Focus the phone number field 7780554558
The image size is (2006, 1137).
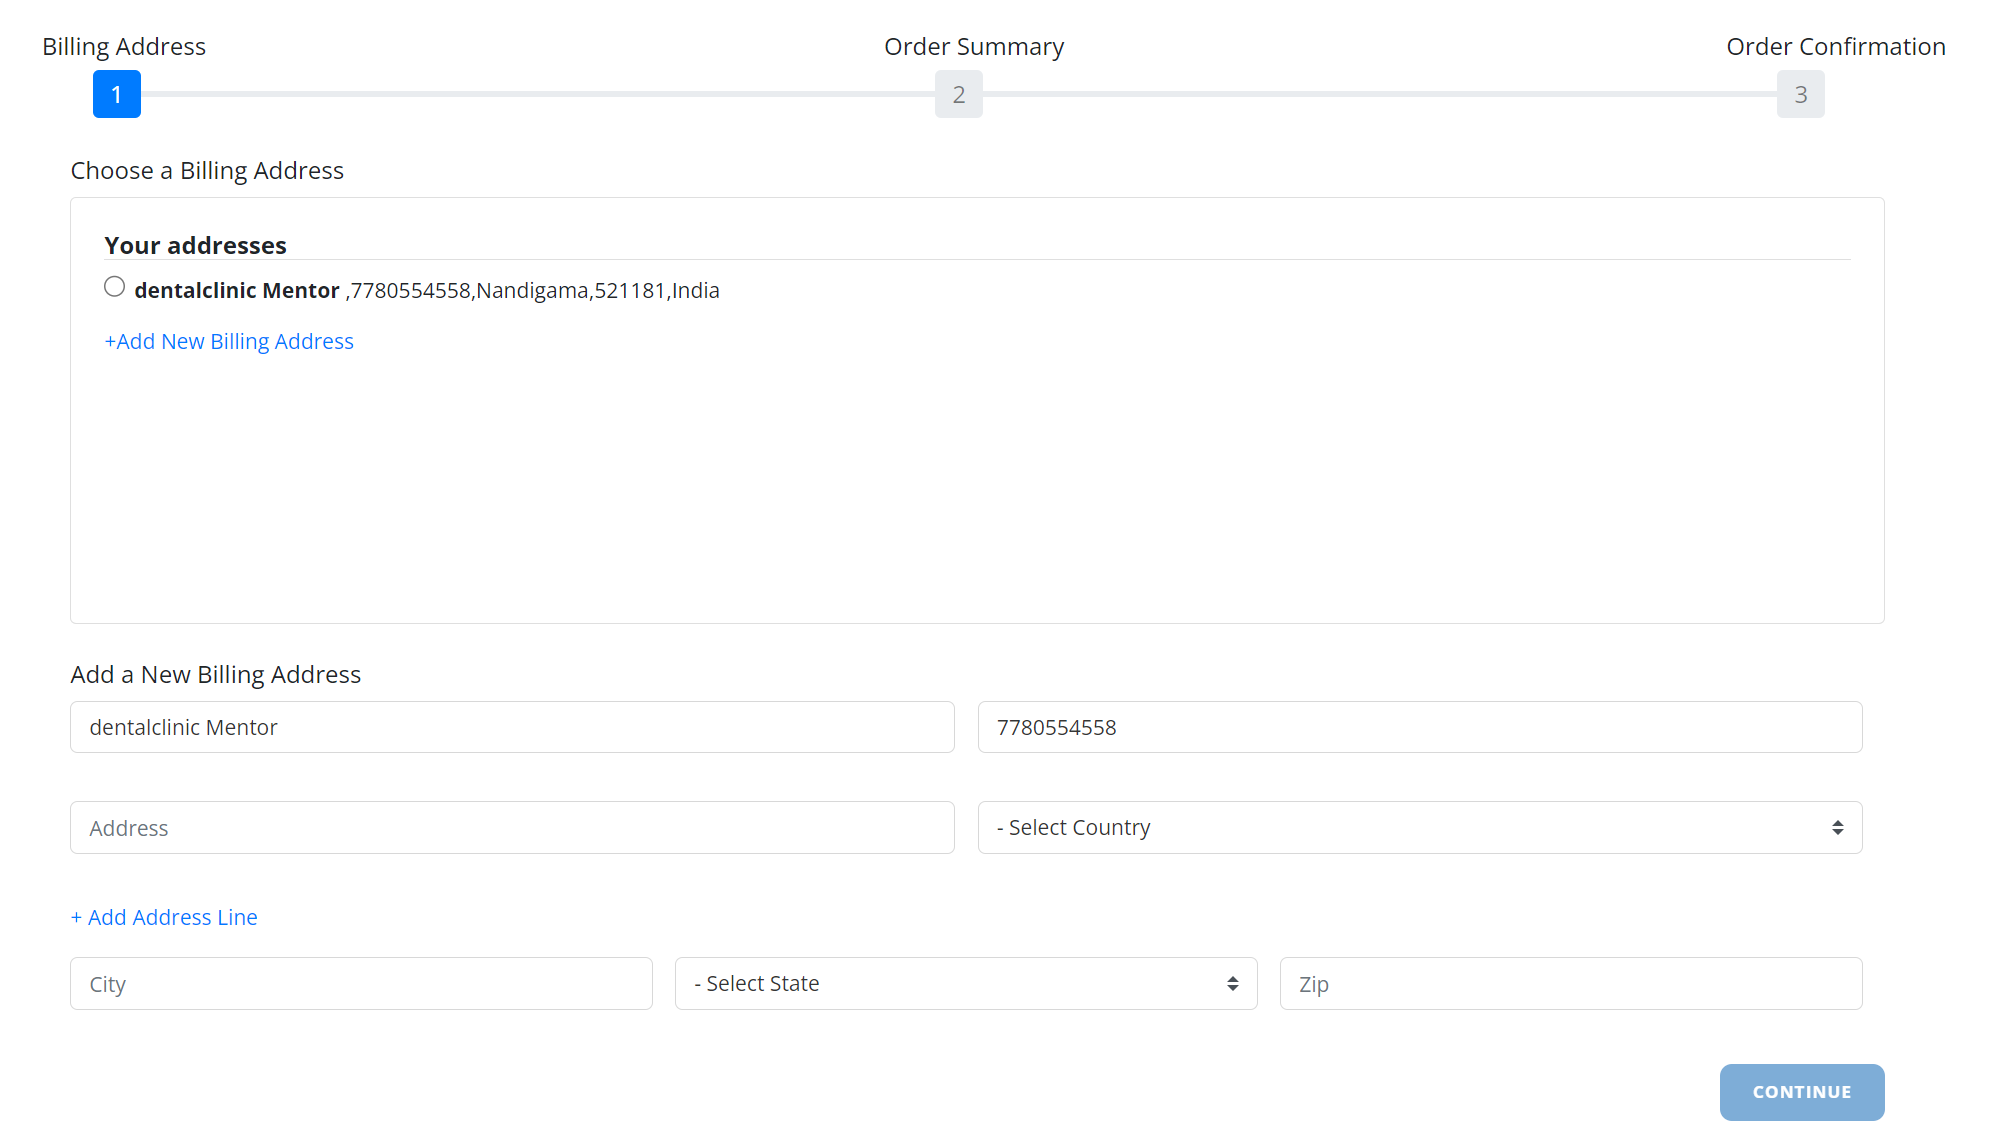(1419, 727)
